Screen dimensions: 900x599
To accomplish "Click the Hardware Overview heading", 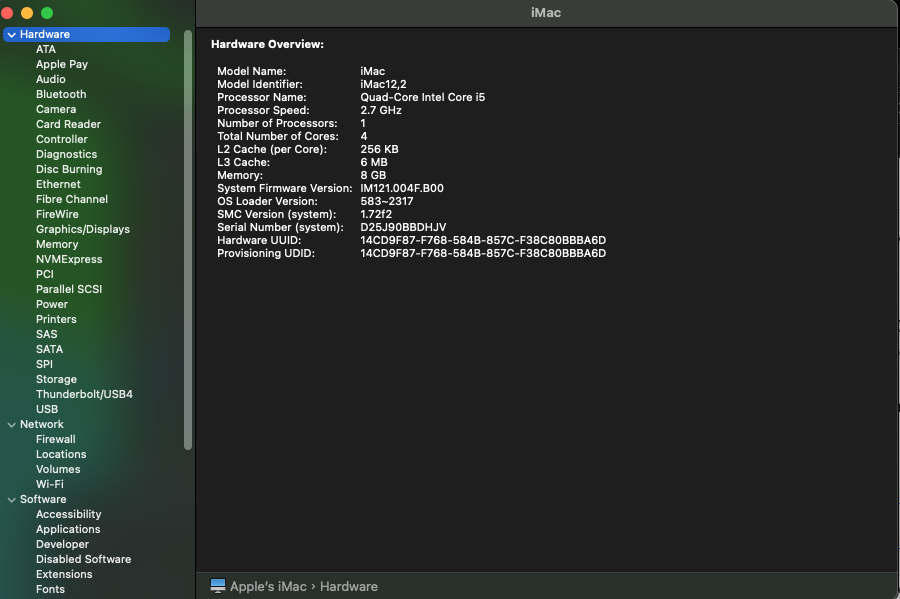I will click(x=267, y=44).
